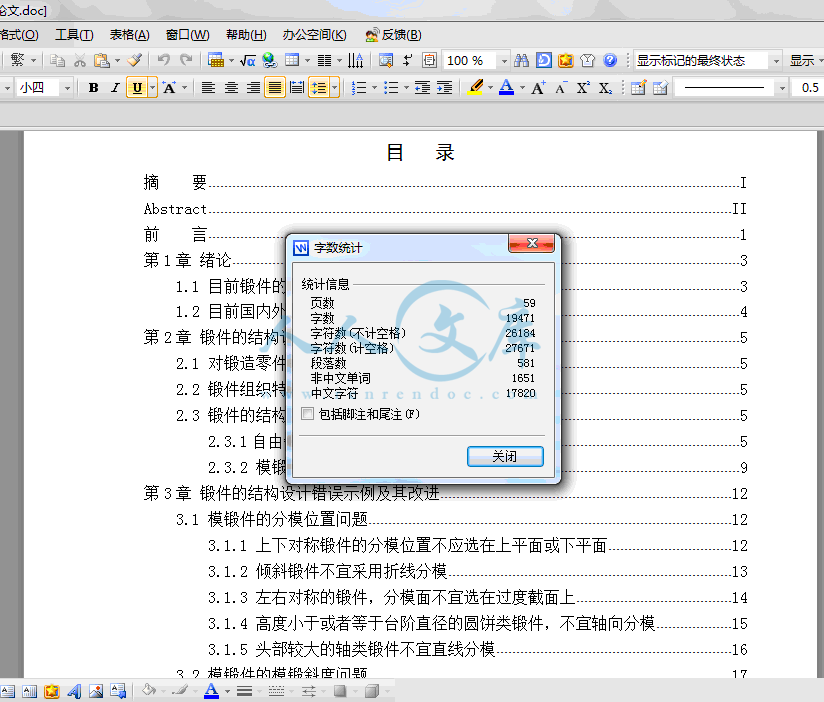
Task: Click the Cut scissors icon
Action: pos(79,60)
